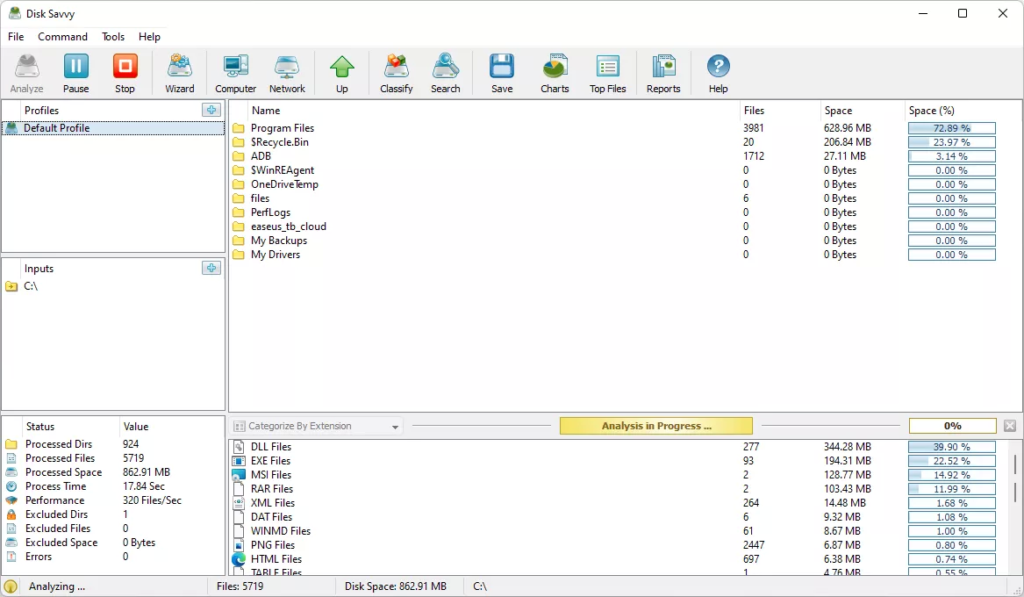Add a new profile with plus button

click(211, 110)
